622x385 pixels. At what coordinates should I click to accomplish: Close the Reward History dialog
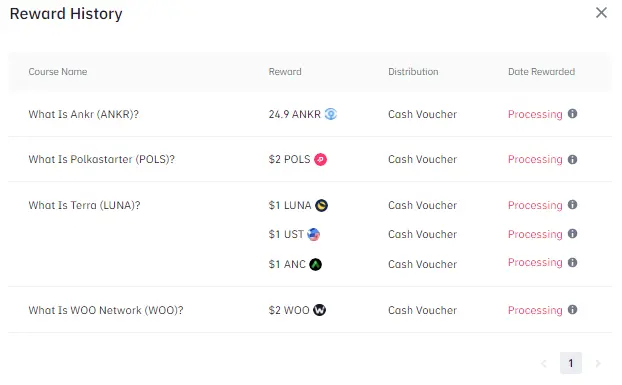601,13
